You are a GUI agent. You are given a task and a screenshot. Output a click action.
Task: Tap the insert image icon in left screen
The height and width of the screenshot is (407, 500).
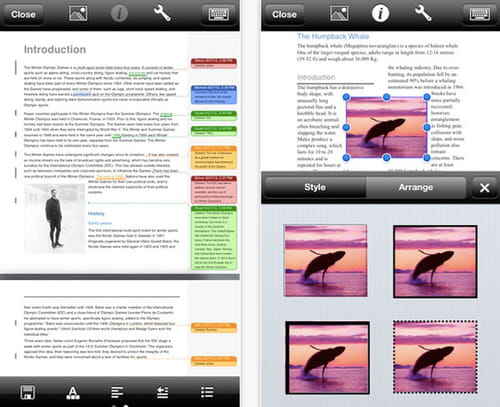point(78,14)
